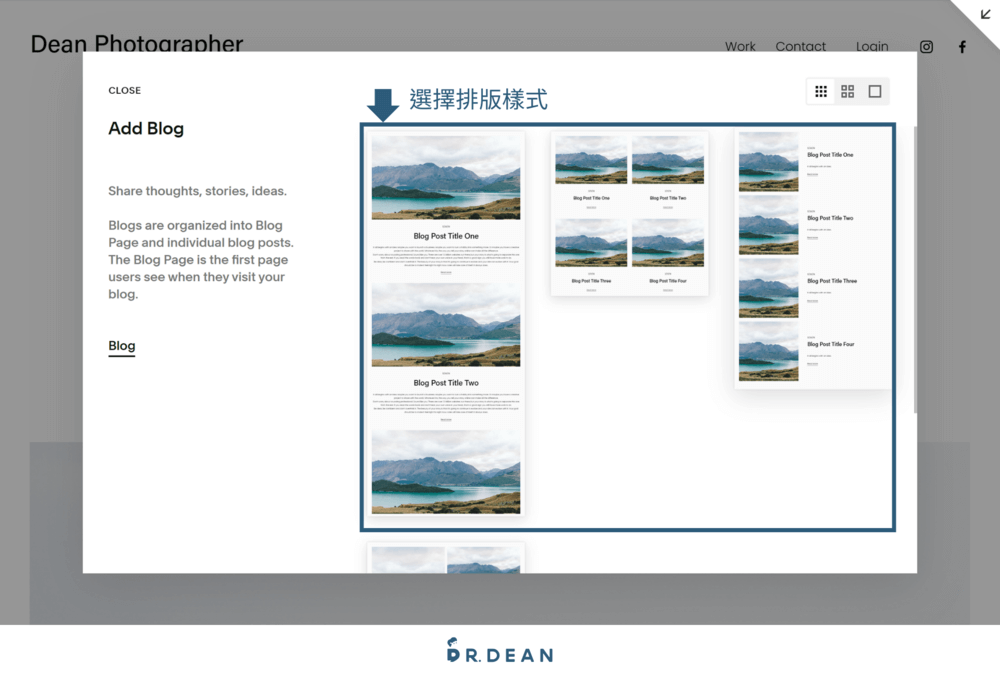
Task: Open the Contact menu item
Action: tap(800, 46)
